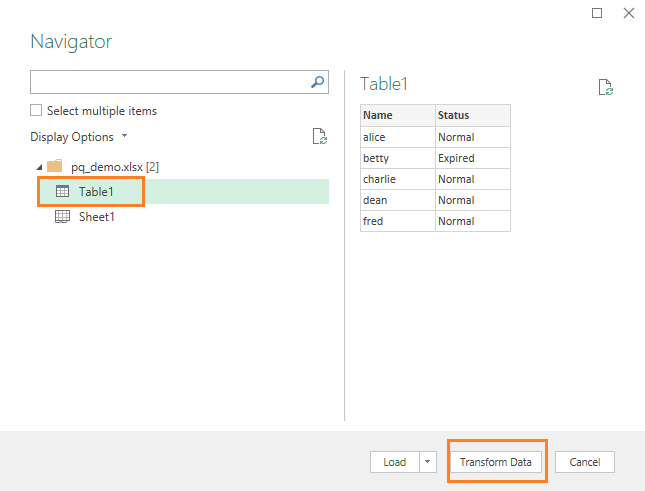This screenshot has height=491, width=645.
Task: Select the Name column header
Action: tap(397, 115)
